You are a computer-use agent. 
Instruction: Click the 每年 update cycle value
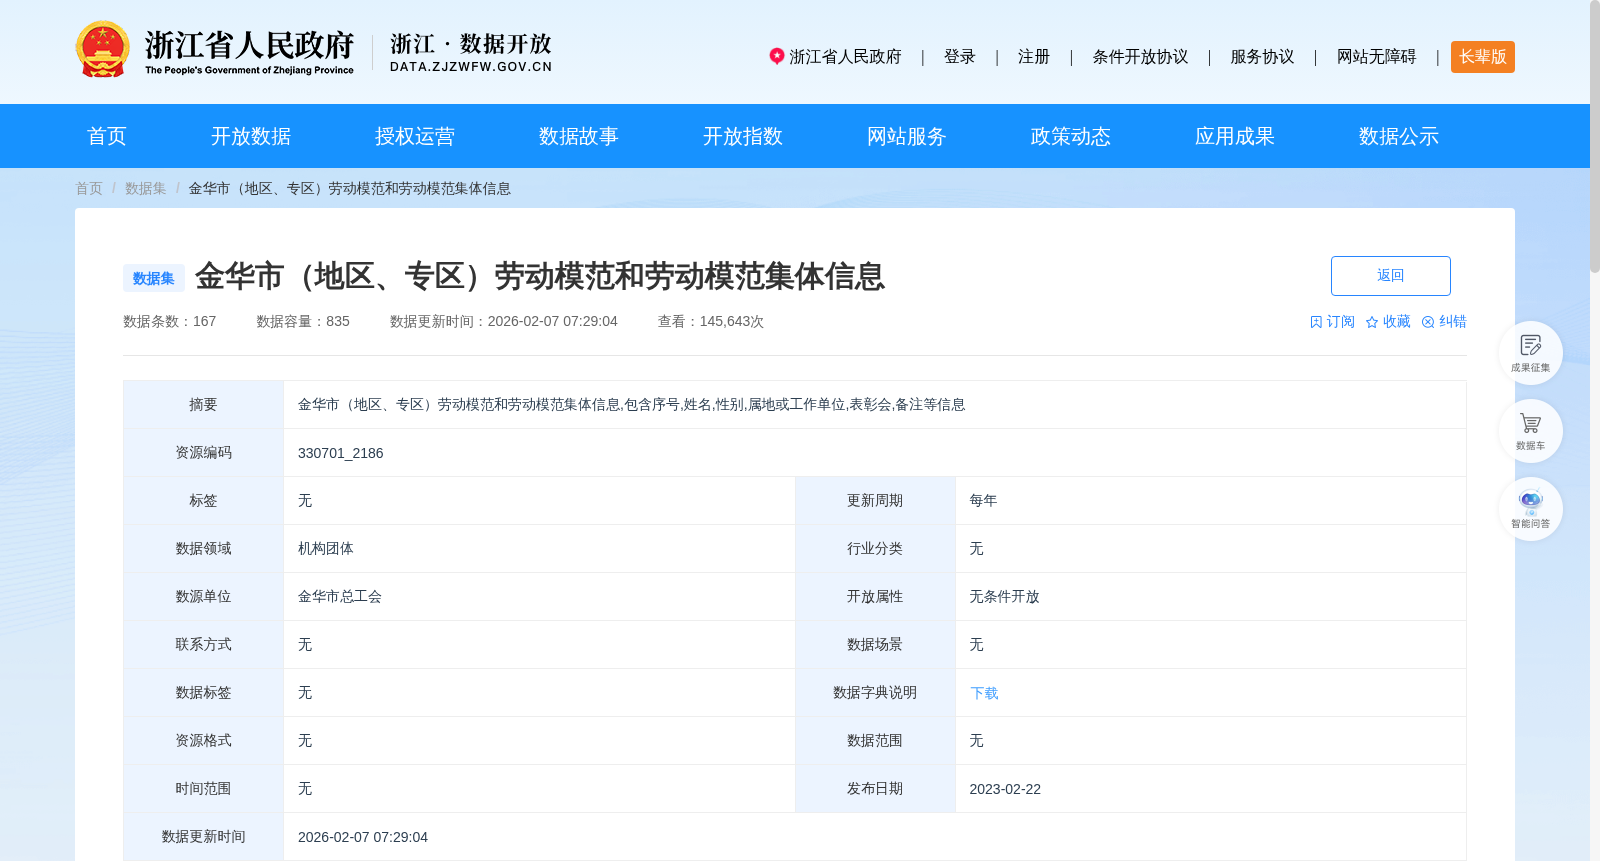983,501
